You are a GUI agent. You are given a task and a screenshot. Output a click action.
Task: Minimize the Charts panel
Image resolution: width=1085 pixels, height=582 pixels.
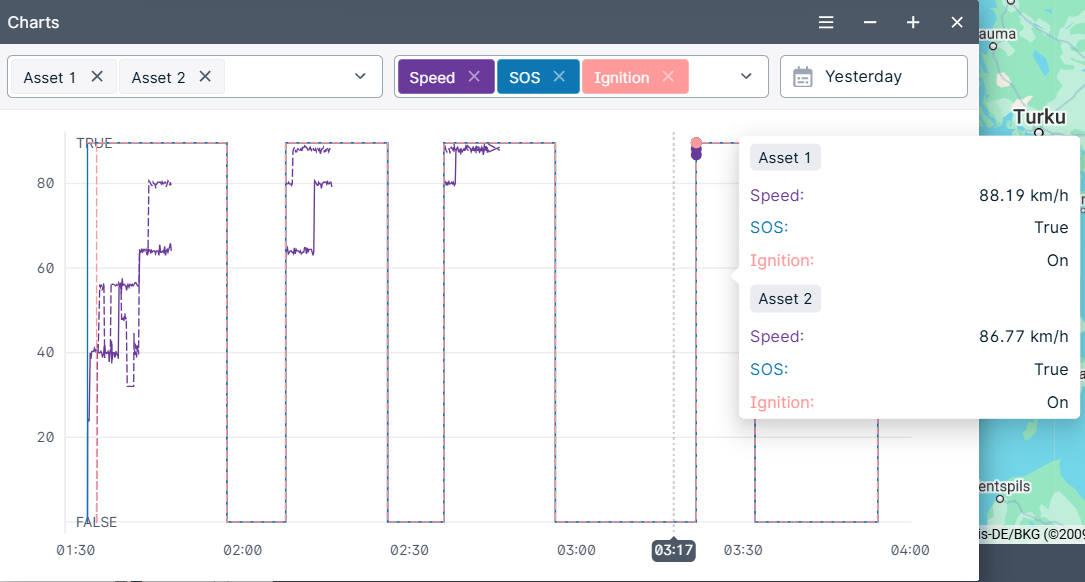click(870, 22)
